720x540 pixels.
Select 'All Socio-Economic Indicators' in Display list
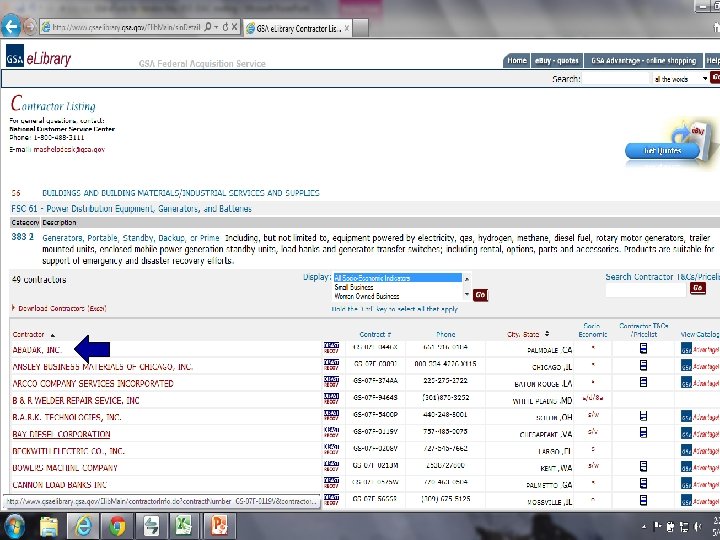pos(398,278)
